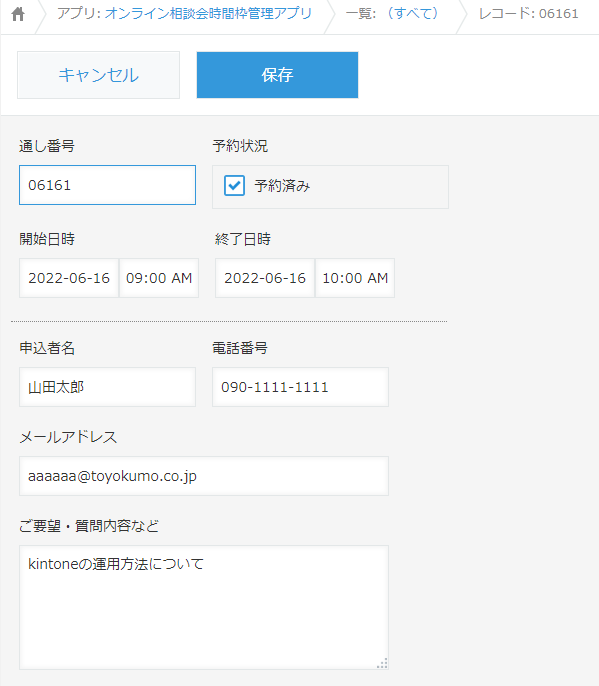Image resolution: width=599 pixels, height=686 pixels.
Task: Select the レコード: 06161 breadcrumb item
Action: tap(528, 14)
